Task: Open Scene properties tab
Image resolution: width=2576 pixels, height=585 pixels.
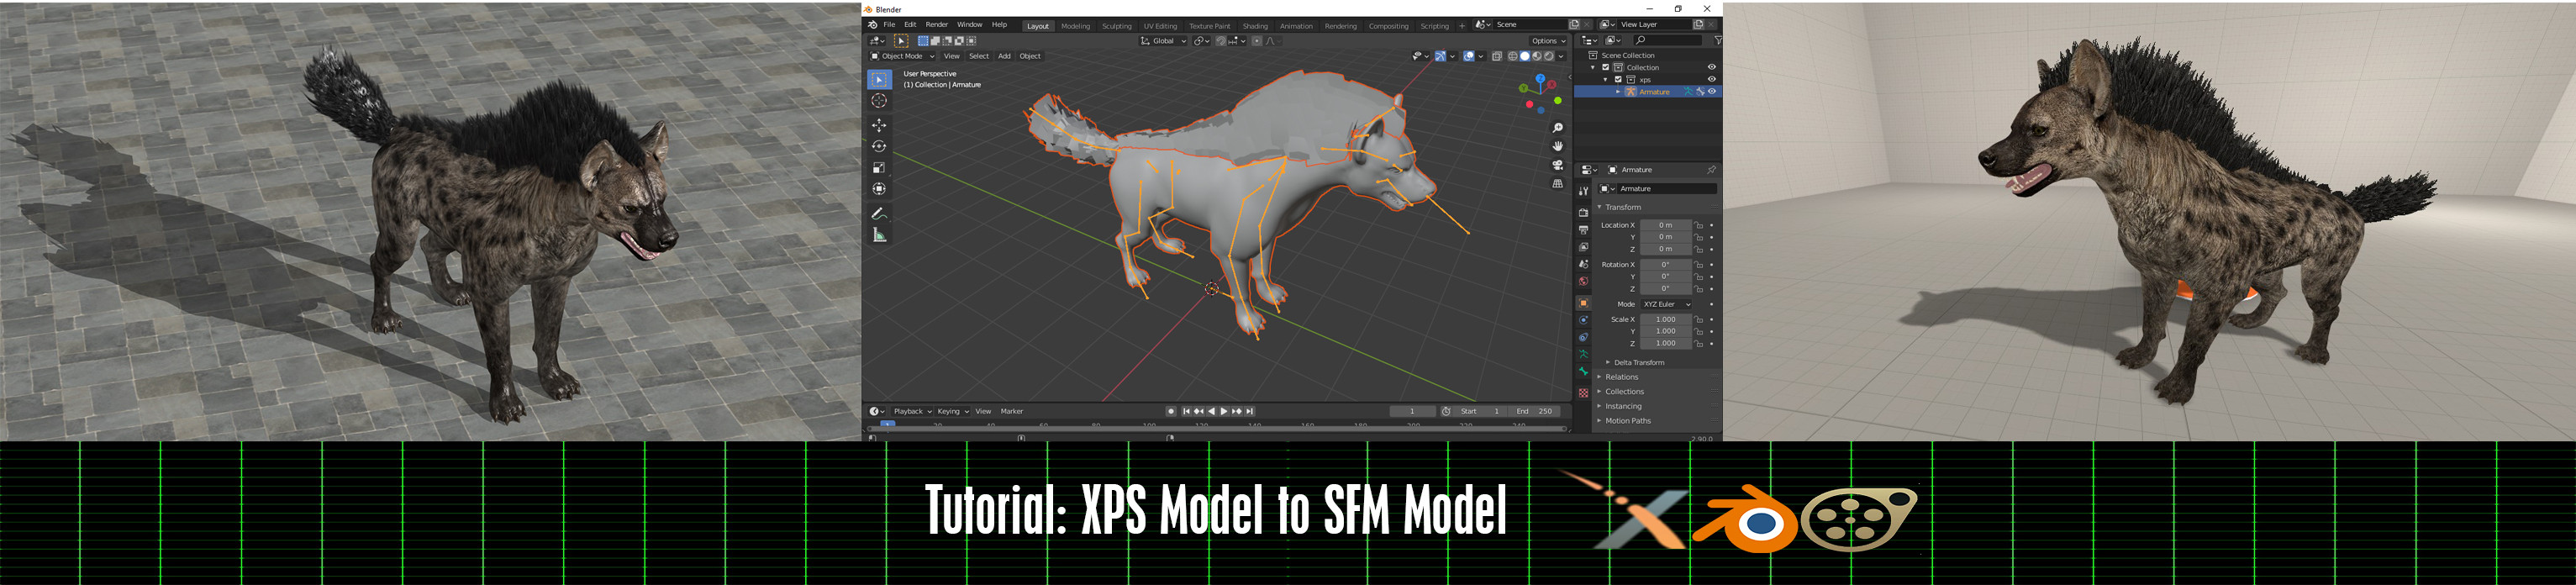Action: pos(1583,264)
